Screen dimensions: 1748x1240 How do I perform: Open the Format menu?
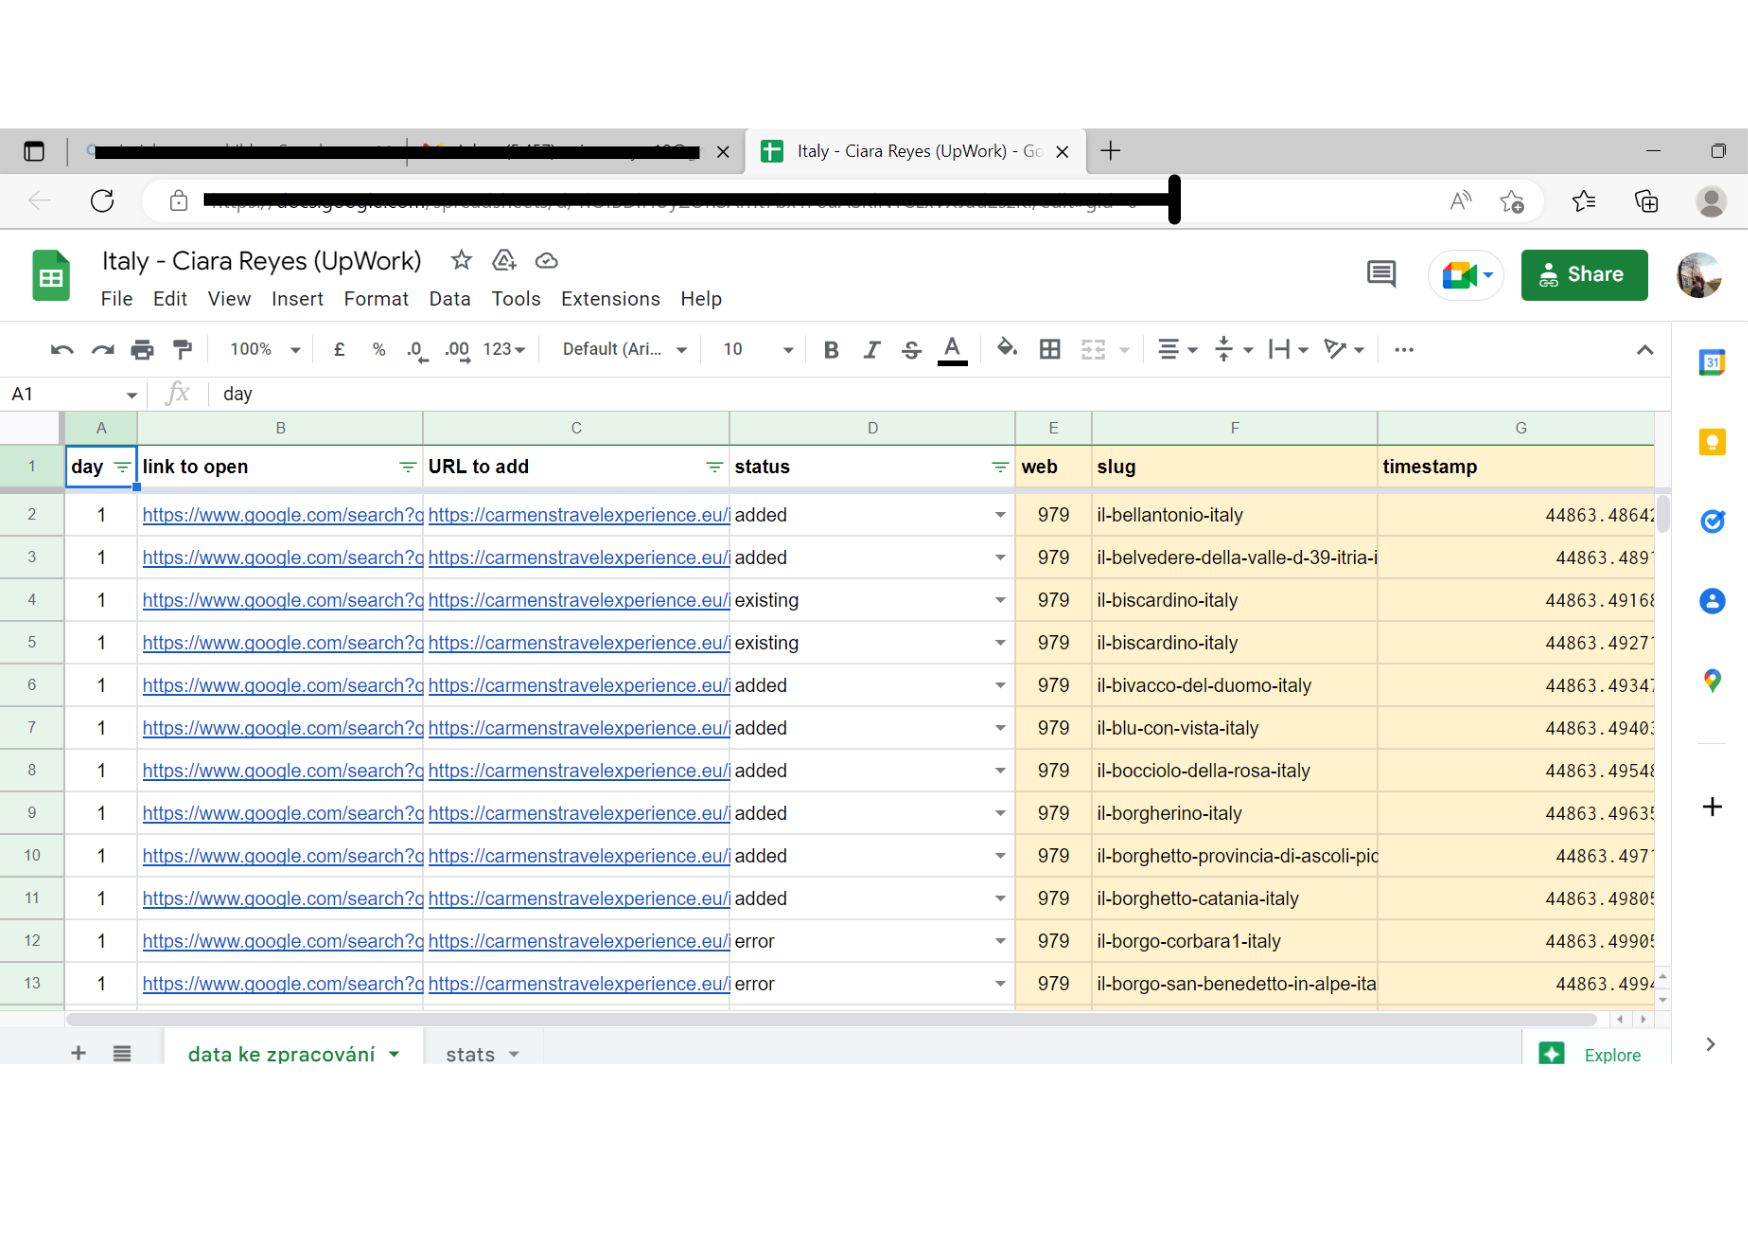tap(376, 299)
